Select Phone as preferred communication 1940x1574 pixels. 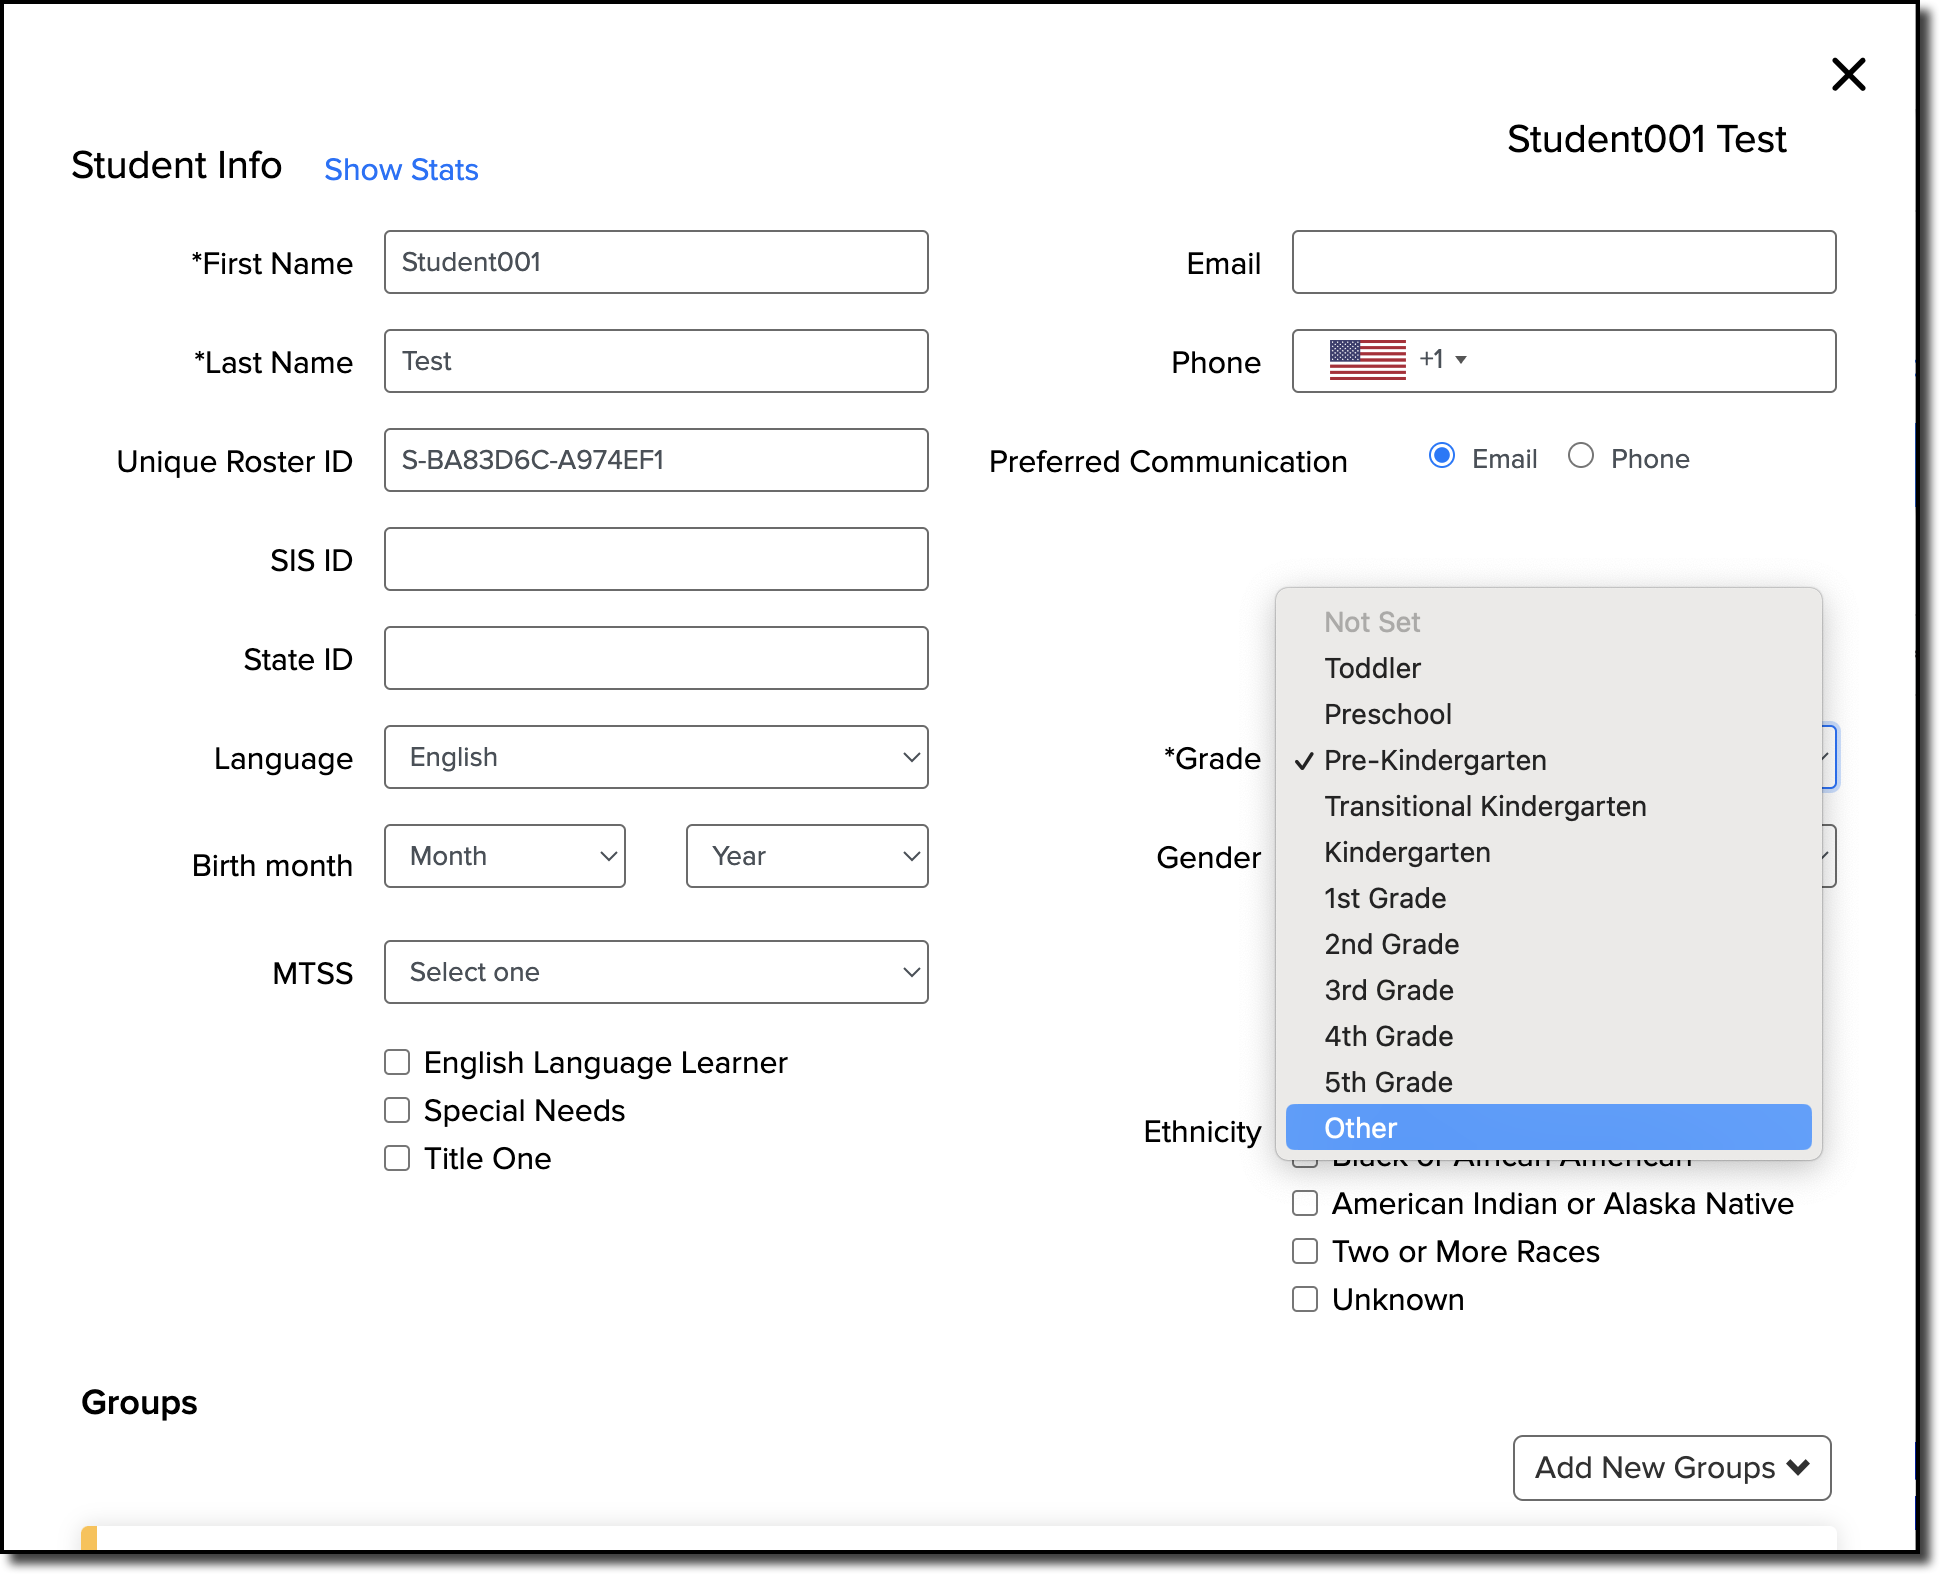click(x=1581, y=456)
